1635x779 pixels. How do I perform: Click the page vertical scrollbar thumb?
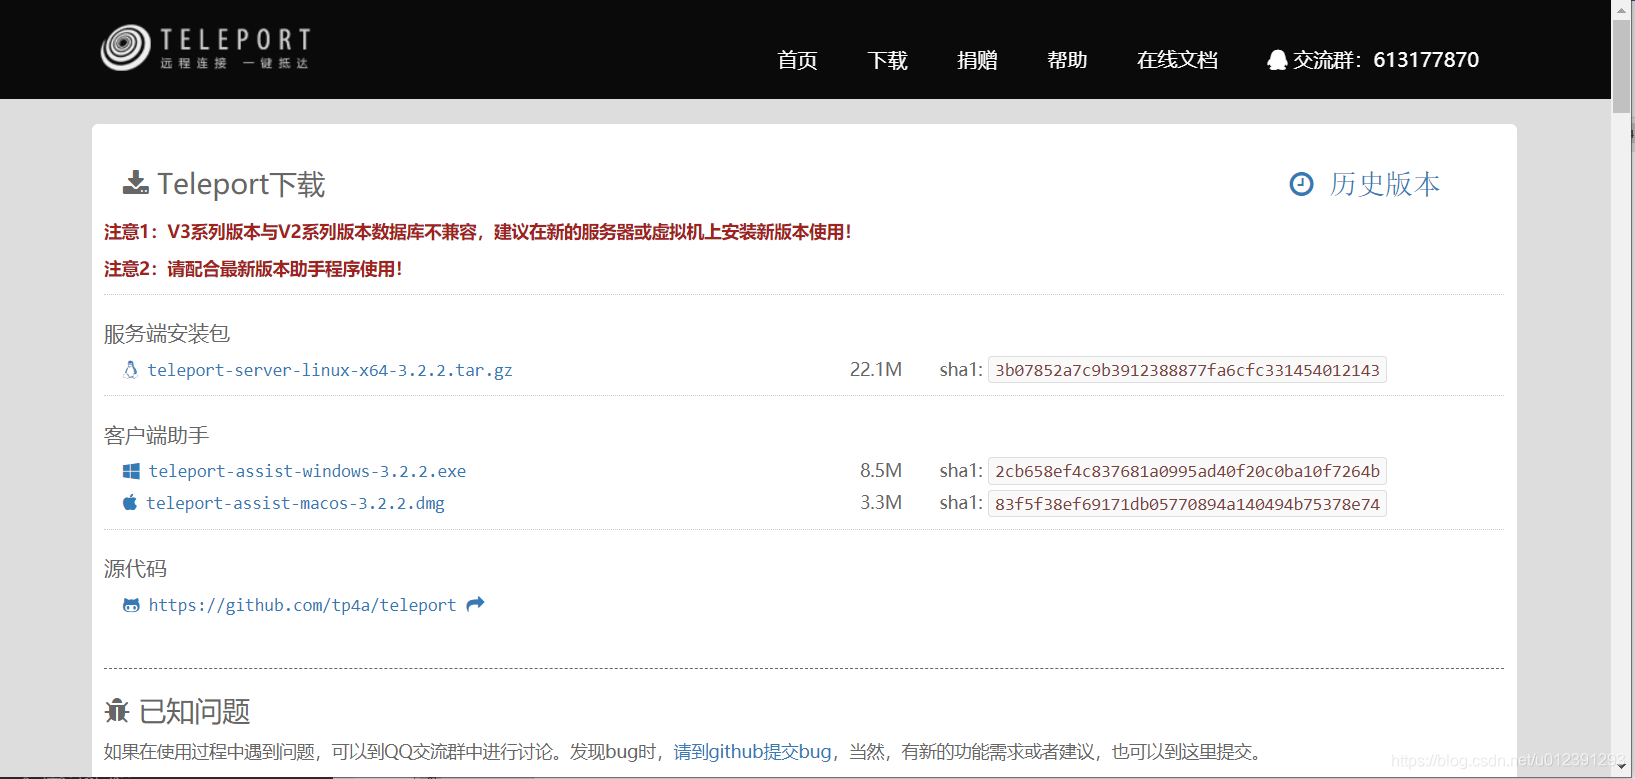[1622, 67]
